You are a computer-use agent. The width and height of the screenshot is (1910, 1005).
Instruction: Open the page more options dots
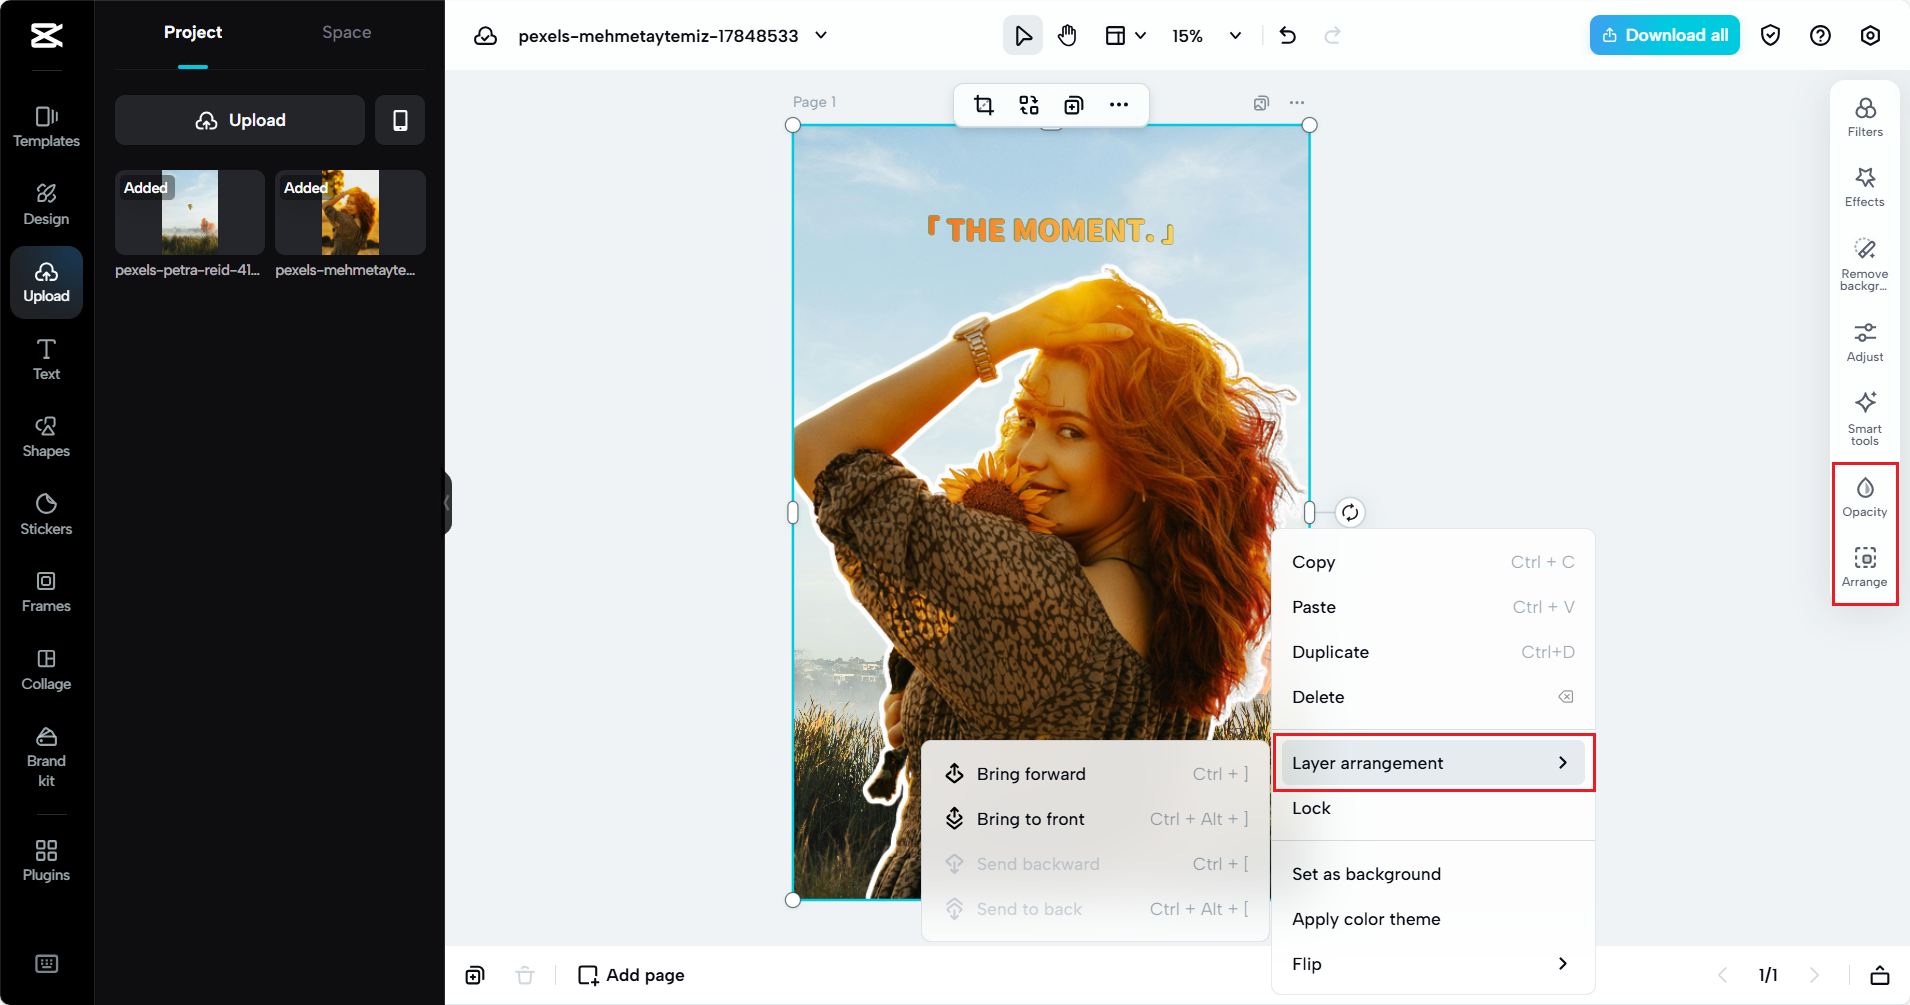click(x=1297, y=103)
